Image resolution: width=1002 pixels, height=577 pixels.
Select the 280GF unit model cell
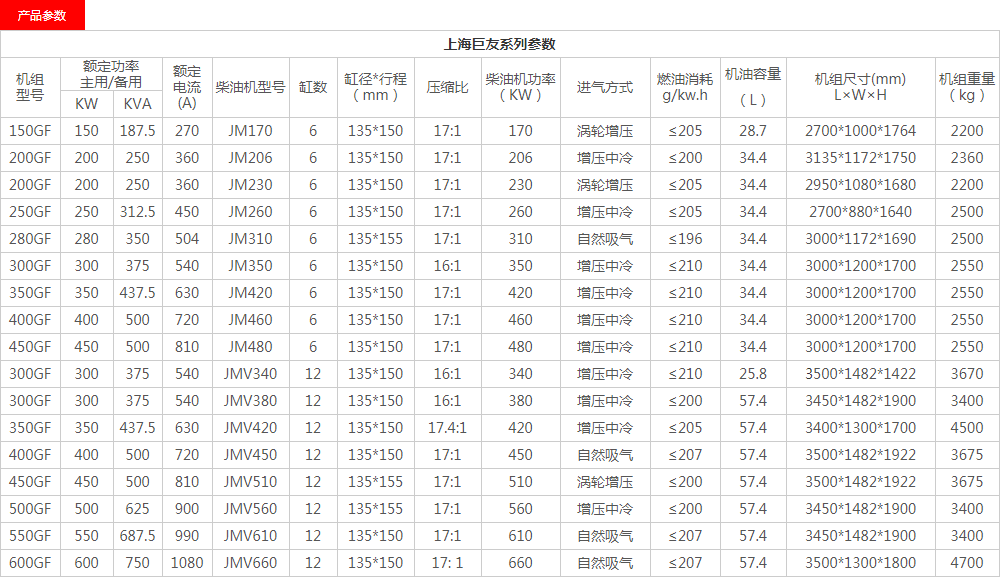pyautogui.click(x=30, y=239)
